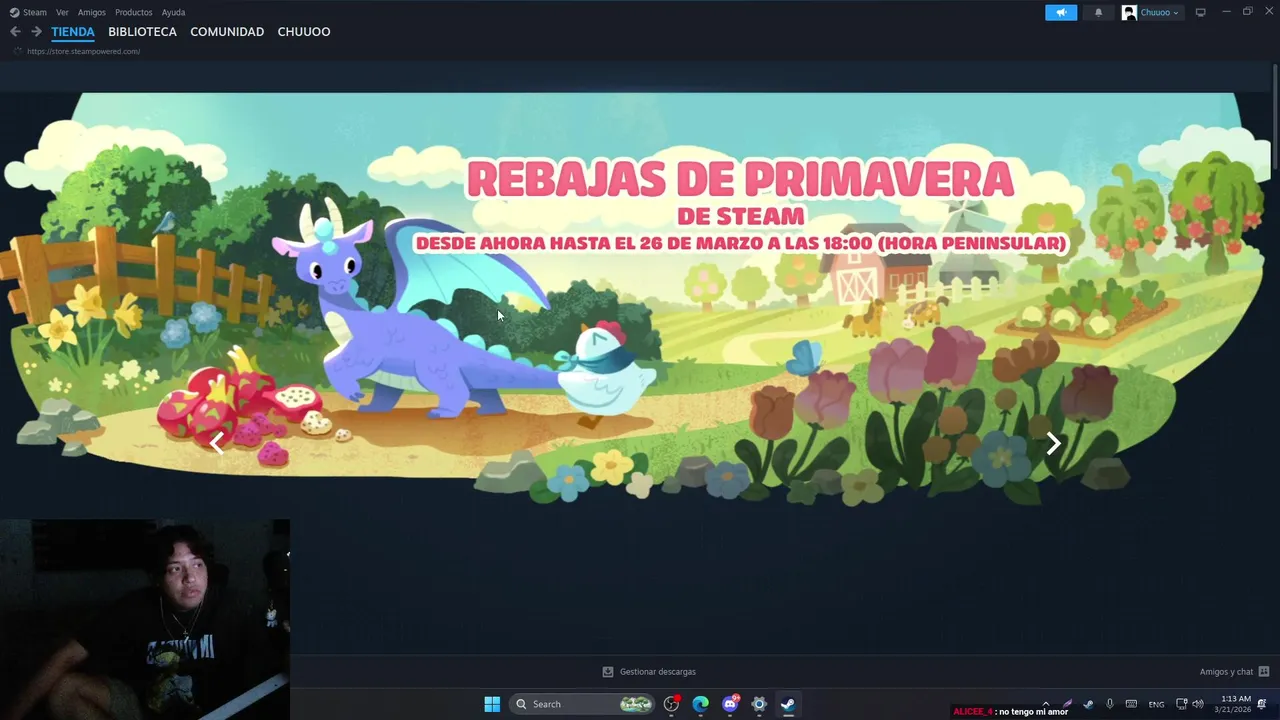Enter Big Picture mode via monitor icon
Viewport: 1280px width, 720px height.
pyautogui.click(x=1201, y=12)
